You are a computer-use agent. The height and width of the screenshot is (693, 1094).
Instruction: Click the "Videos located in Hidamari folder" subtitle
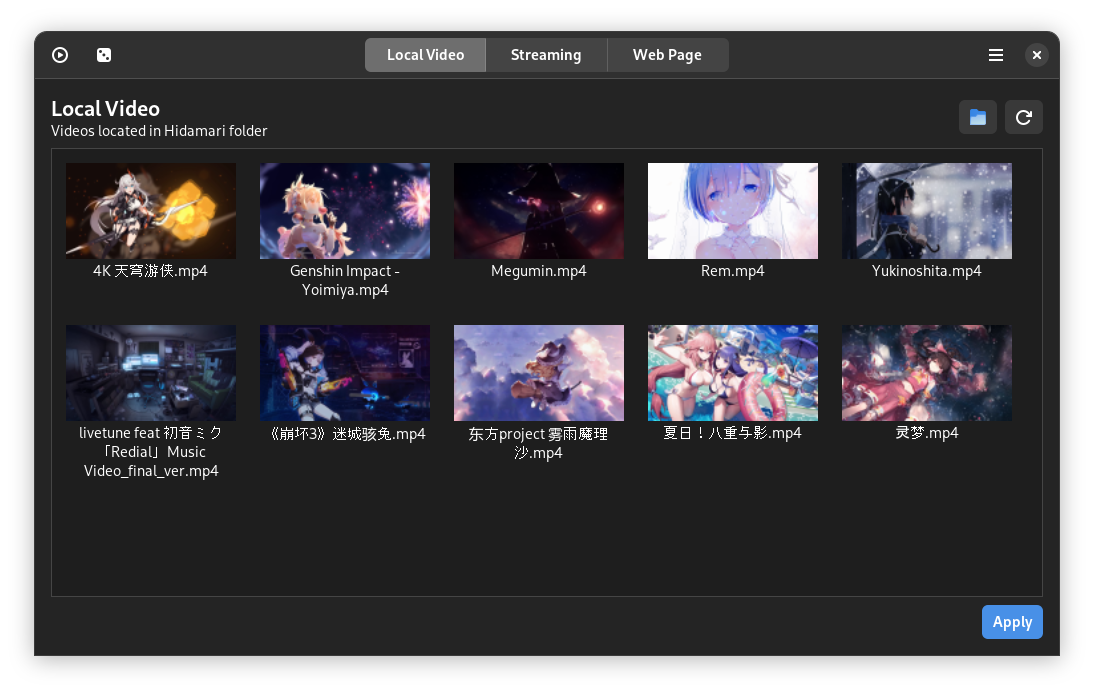(159, 131)
